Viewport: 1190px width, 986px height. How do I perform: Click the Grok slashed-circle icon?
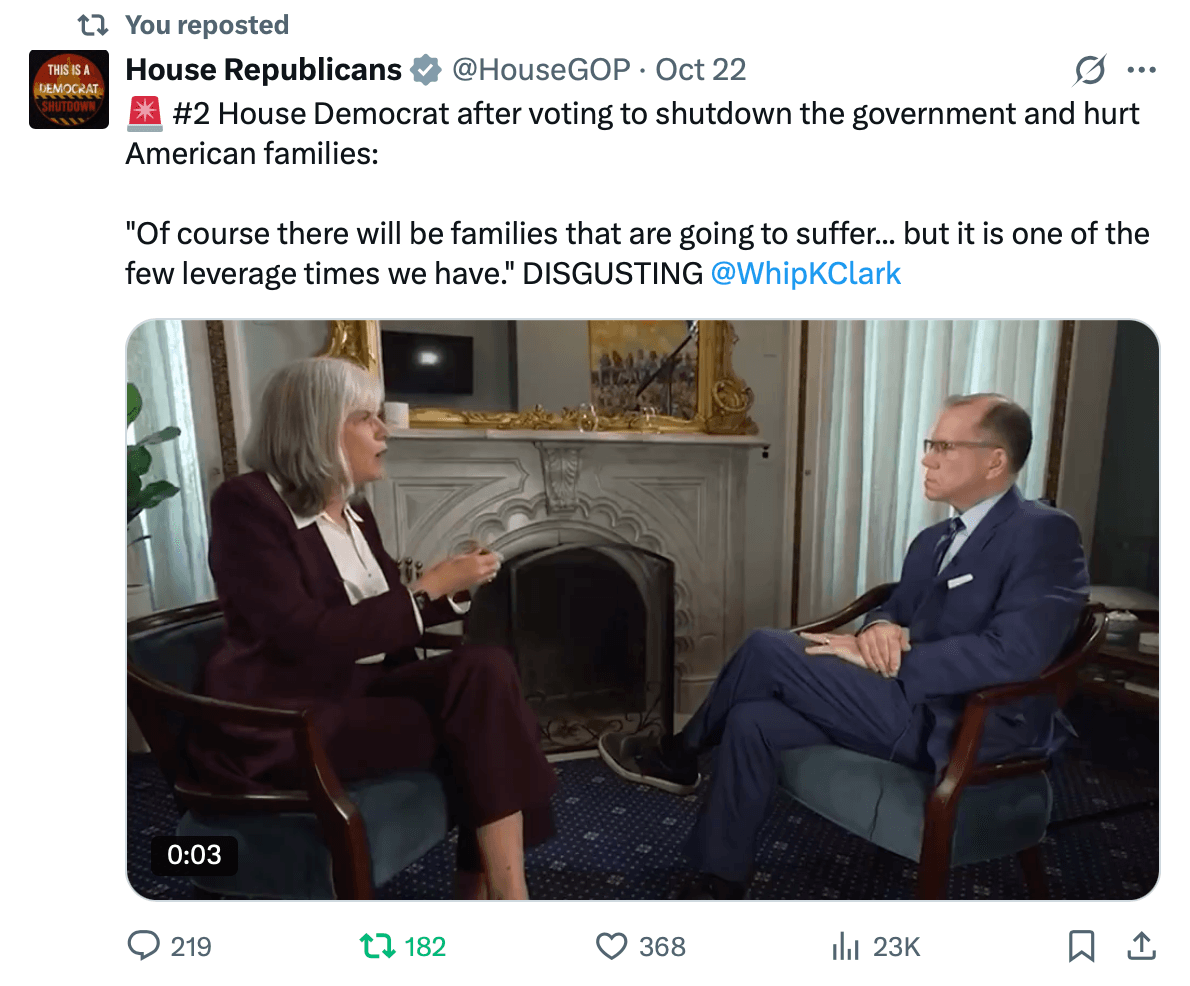1089,70
